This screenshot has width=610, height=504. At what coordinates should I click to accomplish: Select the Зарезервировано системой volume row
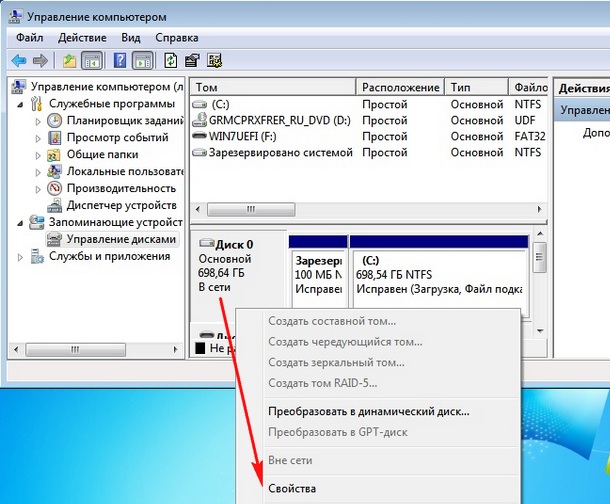[x=369, y=152]
